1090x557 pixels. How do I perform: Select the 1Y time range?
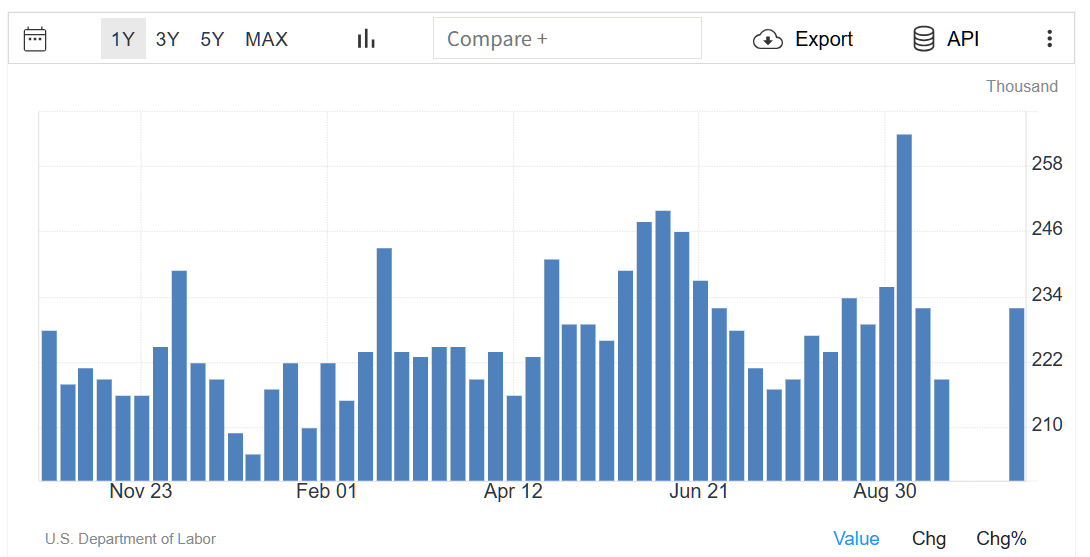click(122, 39)
